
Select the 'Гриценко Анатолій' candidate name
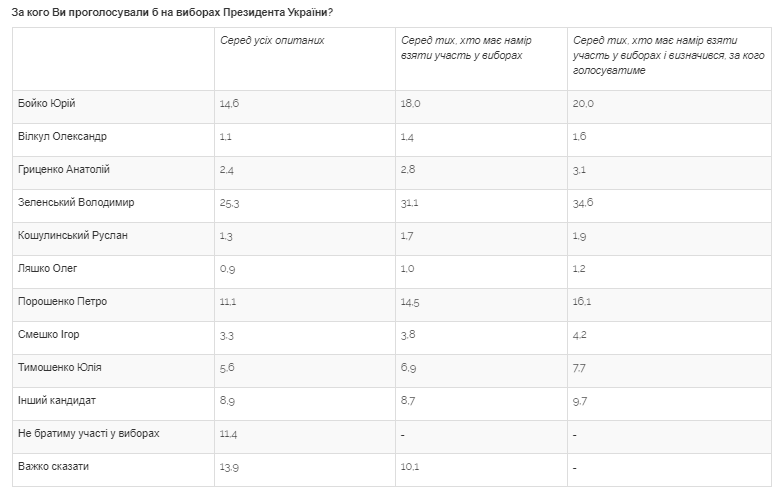pos(64,170)
